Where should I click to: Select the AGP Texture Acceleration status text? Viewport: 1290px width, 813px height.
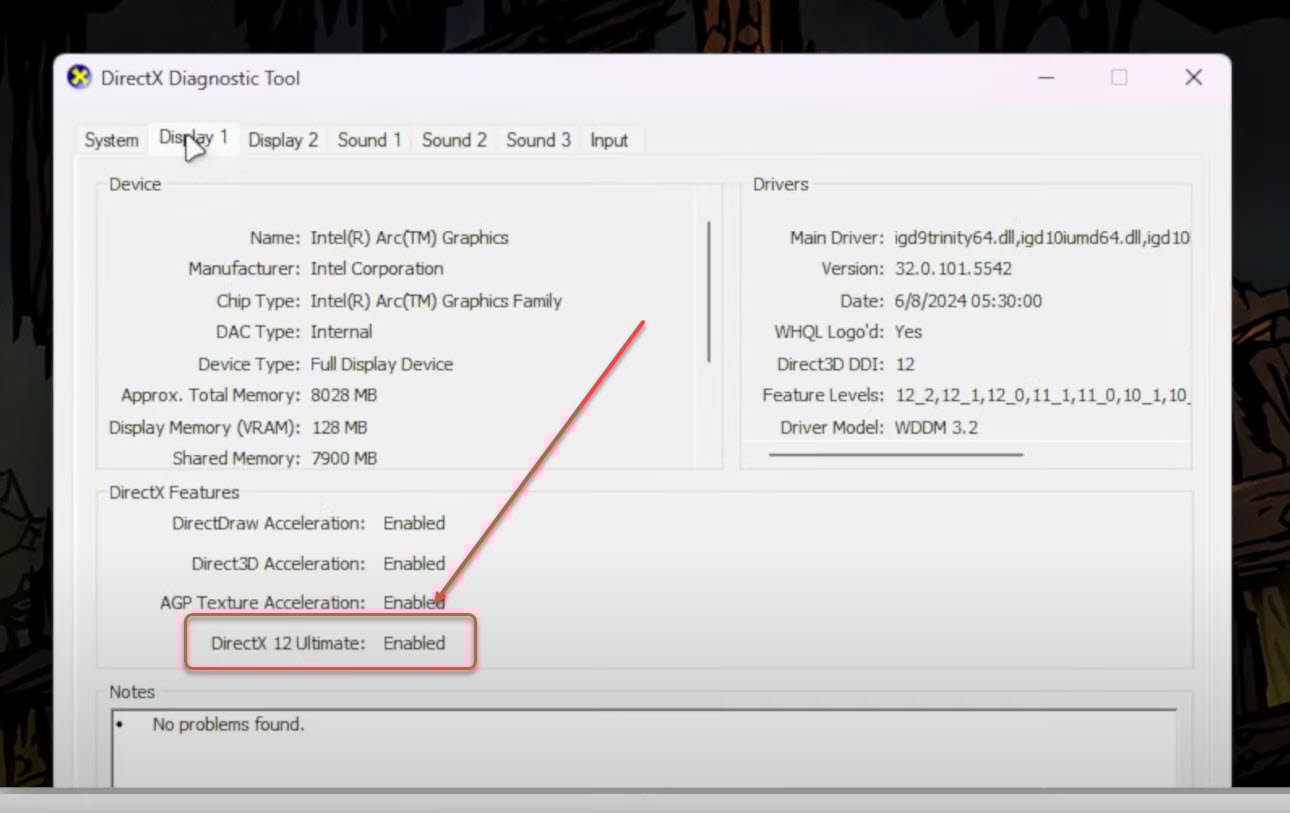coord(414,602)
